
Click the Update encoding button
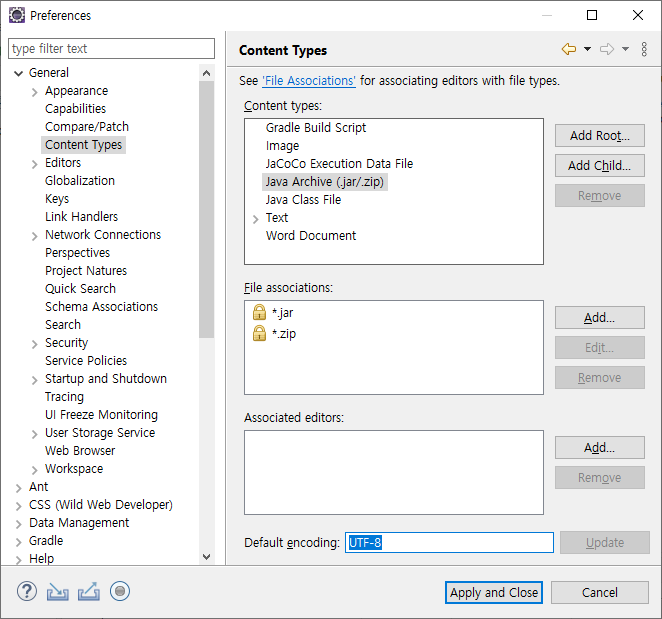tap(605, 543)
